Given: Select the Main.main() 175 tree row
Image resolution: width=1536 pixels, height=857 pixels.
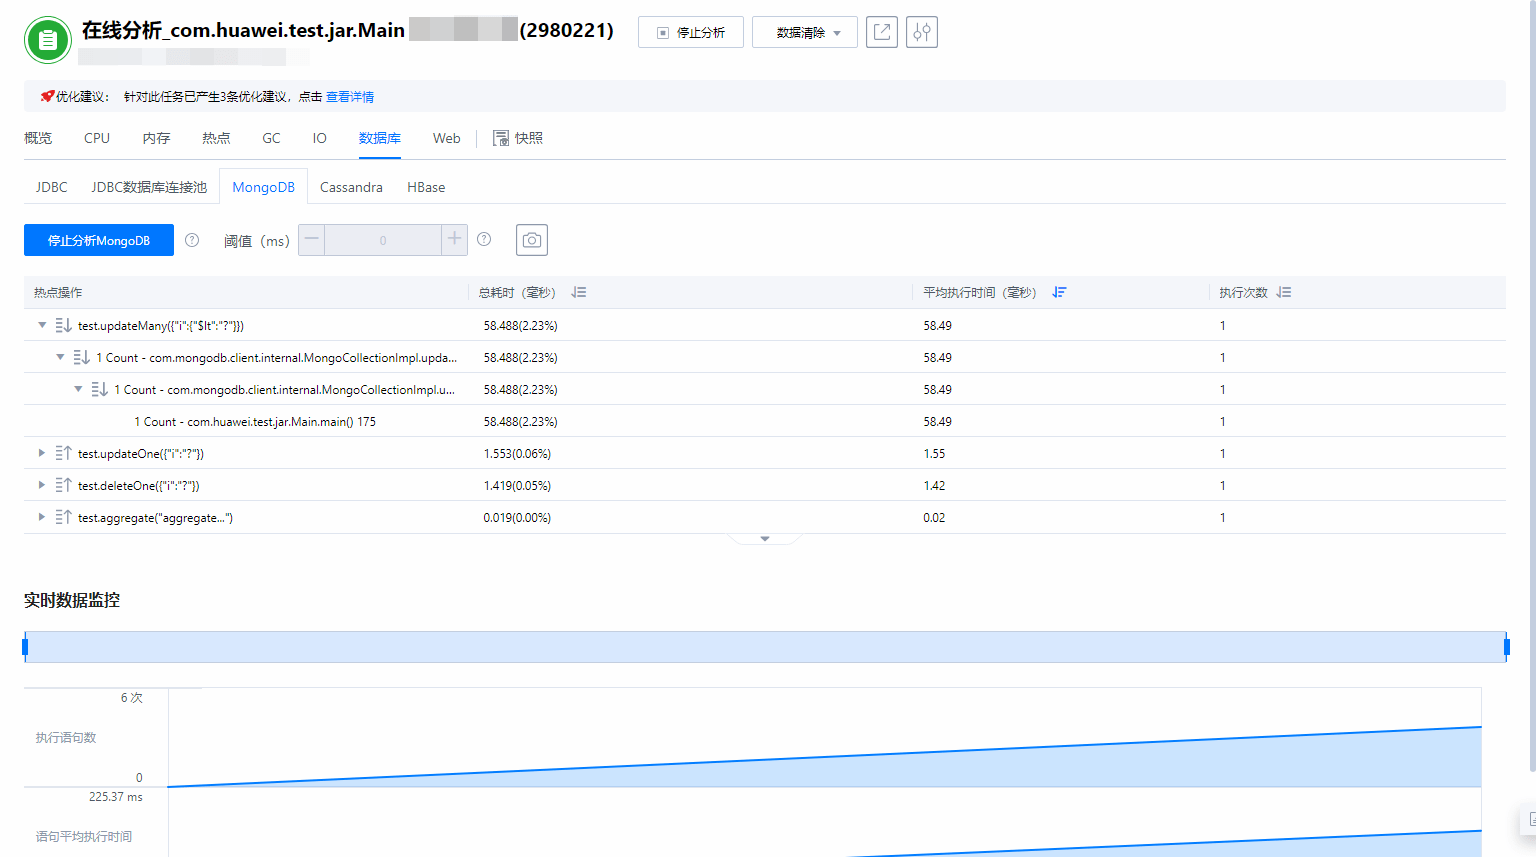Looking at the screenshot, I should (x=765, y=421).
